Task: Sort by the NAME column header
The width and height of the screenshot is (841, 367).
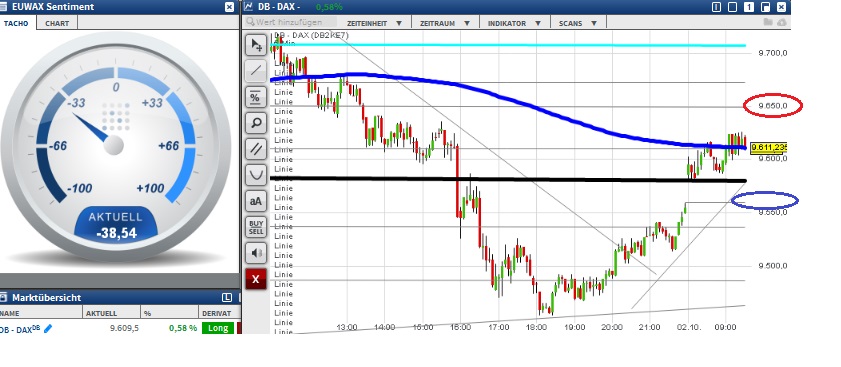Action: 41,313
